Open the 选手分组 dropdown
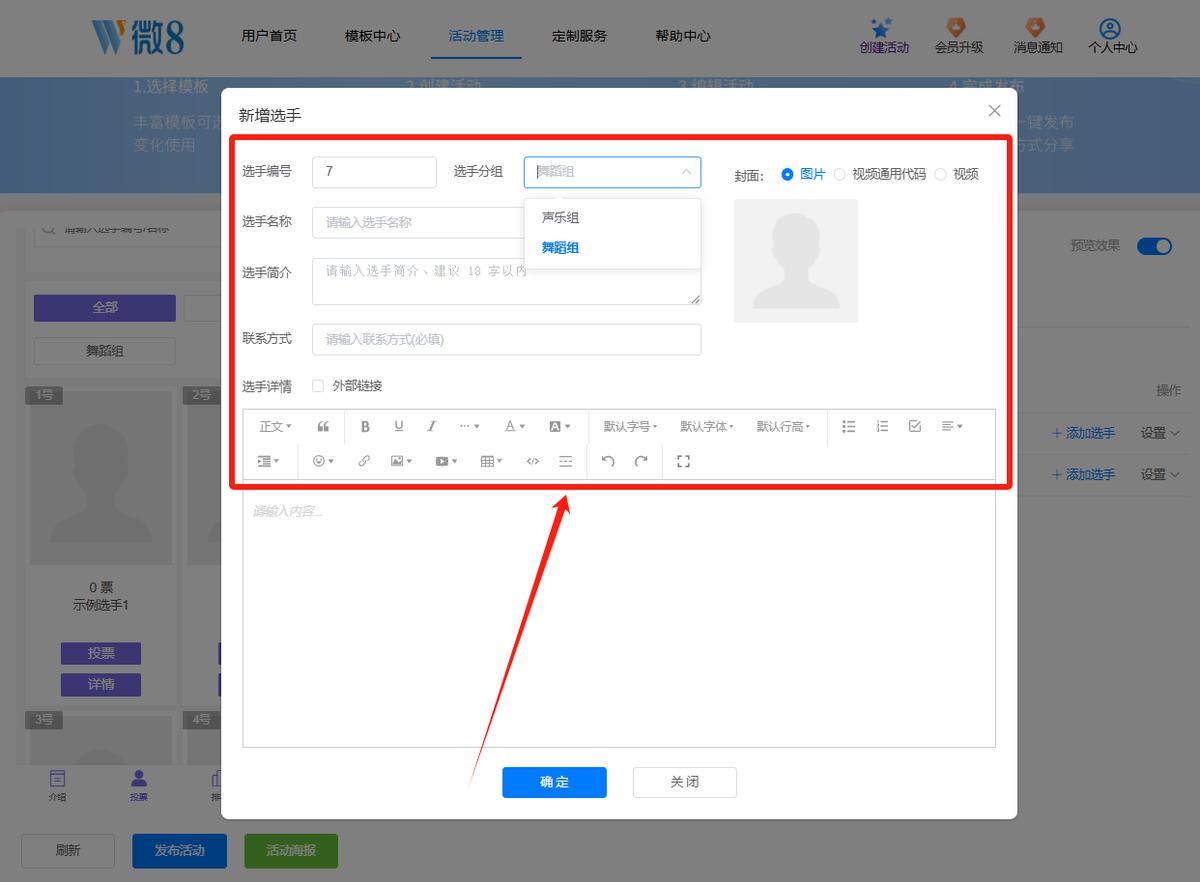 [x=612, y=172]
